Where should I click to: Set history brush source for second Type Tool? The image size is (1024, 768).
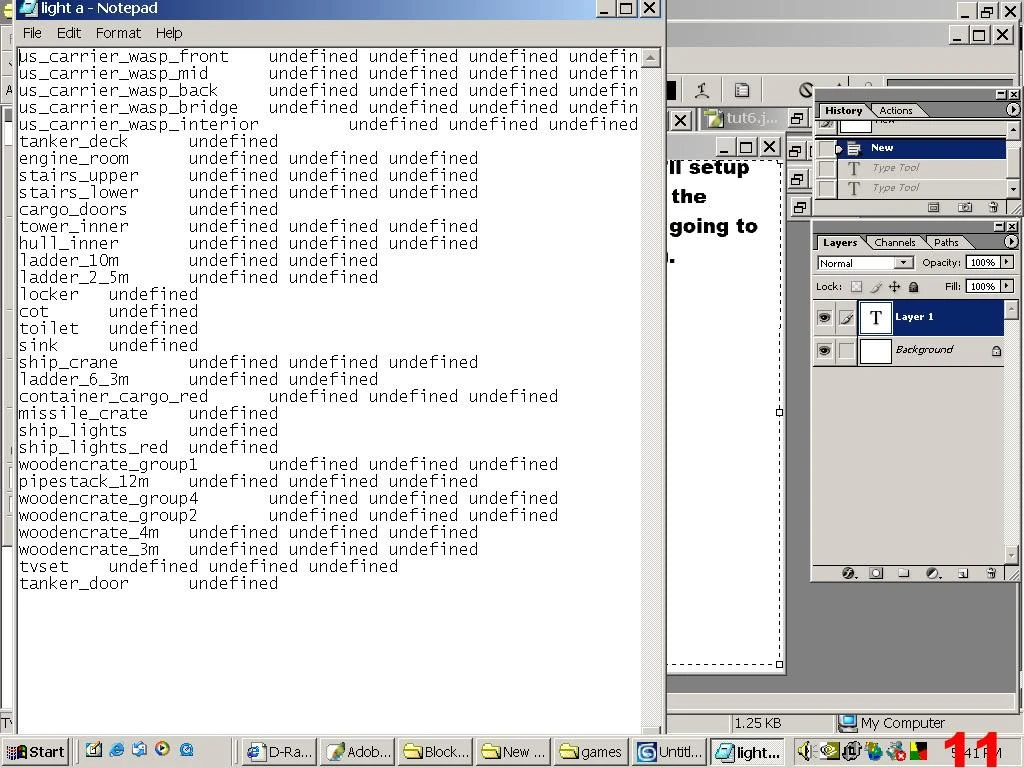tap(826, 188)
